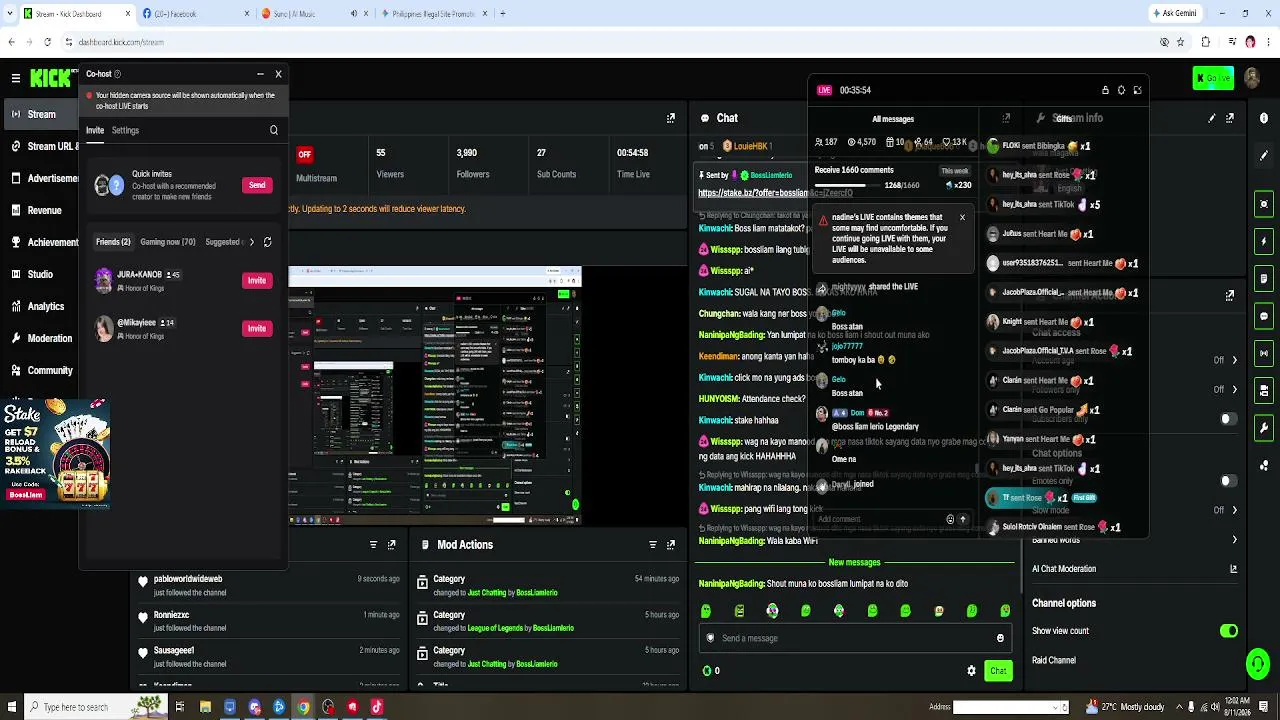This screenshot has height=720, width=1280.
Task: Pop out the stream stats panel
Action: pos(671,118)
